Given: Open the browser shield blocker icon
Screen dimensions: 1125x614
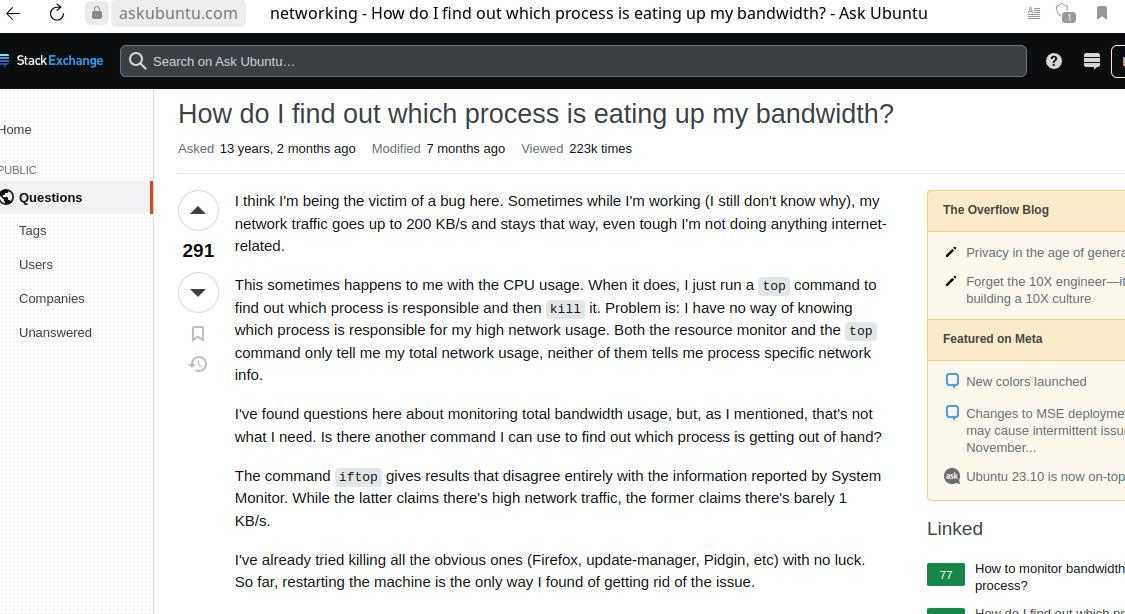Looking at the screenshot, I should pos(1066,13).
